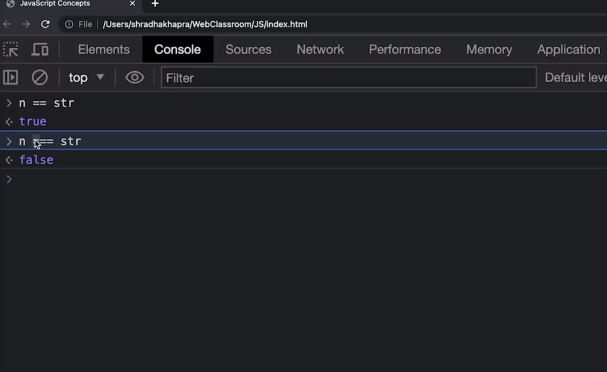
Task: Open the top JavaScript context dropdown
Action: point(86,78)
